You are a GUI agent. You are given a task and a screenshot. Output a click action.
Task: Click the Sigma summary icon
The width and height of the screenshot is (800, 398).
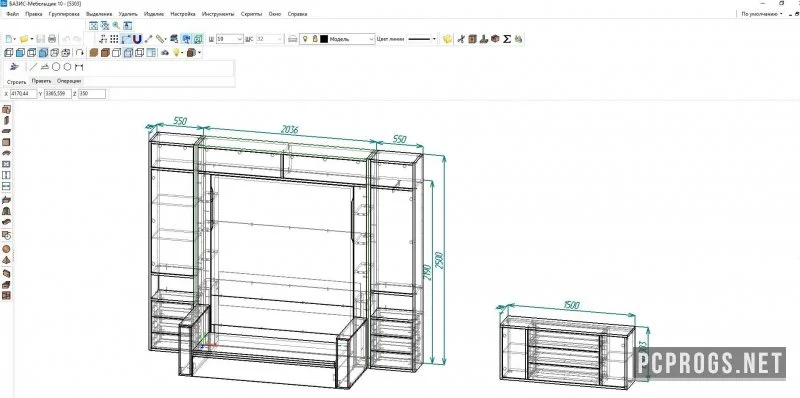coord(507,39)
